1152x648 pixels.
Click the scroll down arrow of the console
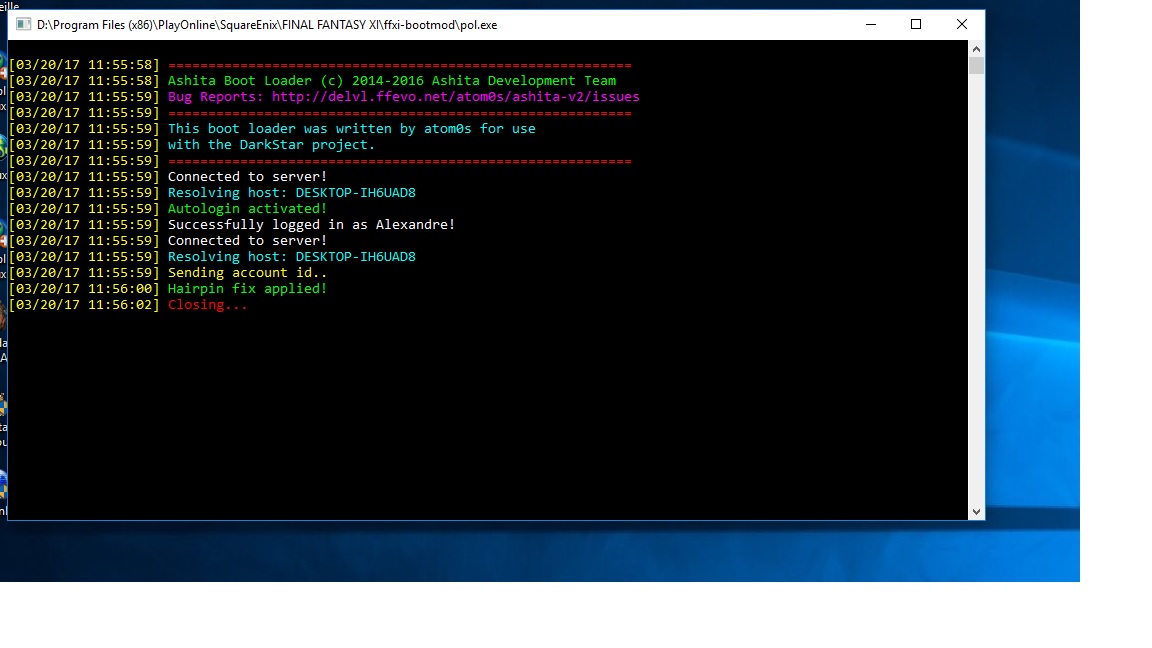click(976, 512)
